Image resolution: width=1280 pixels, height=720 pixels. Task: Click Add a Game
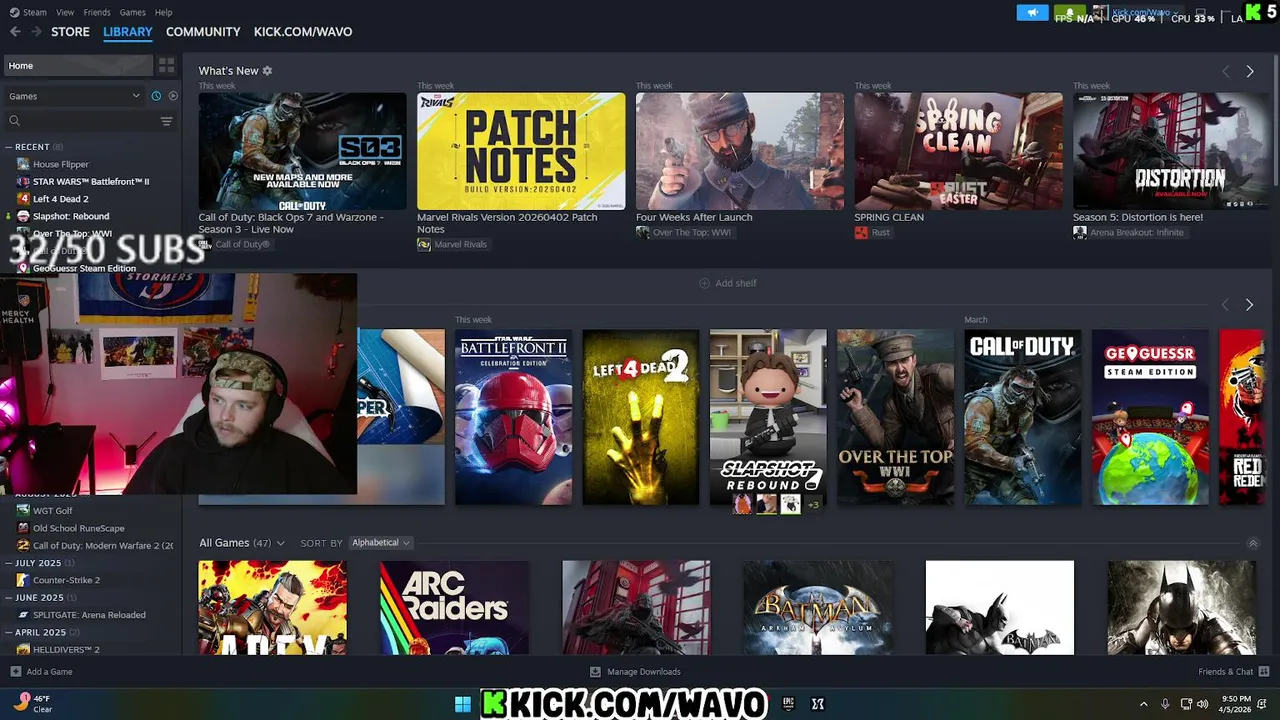click(x=41, y=672)
